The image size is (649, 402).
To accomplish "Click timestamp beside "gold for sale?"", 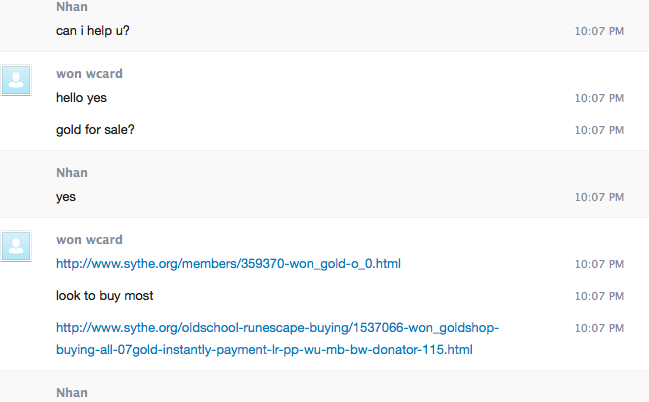I will [x=599, y=130].
